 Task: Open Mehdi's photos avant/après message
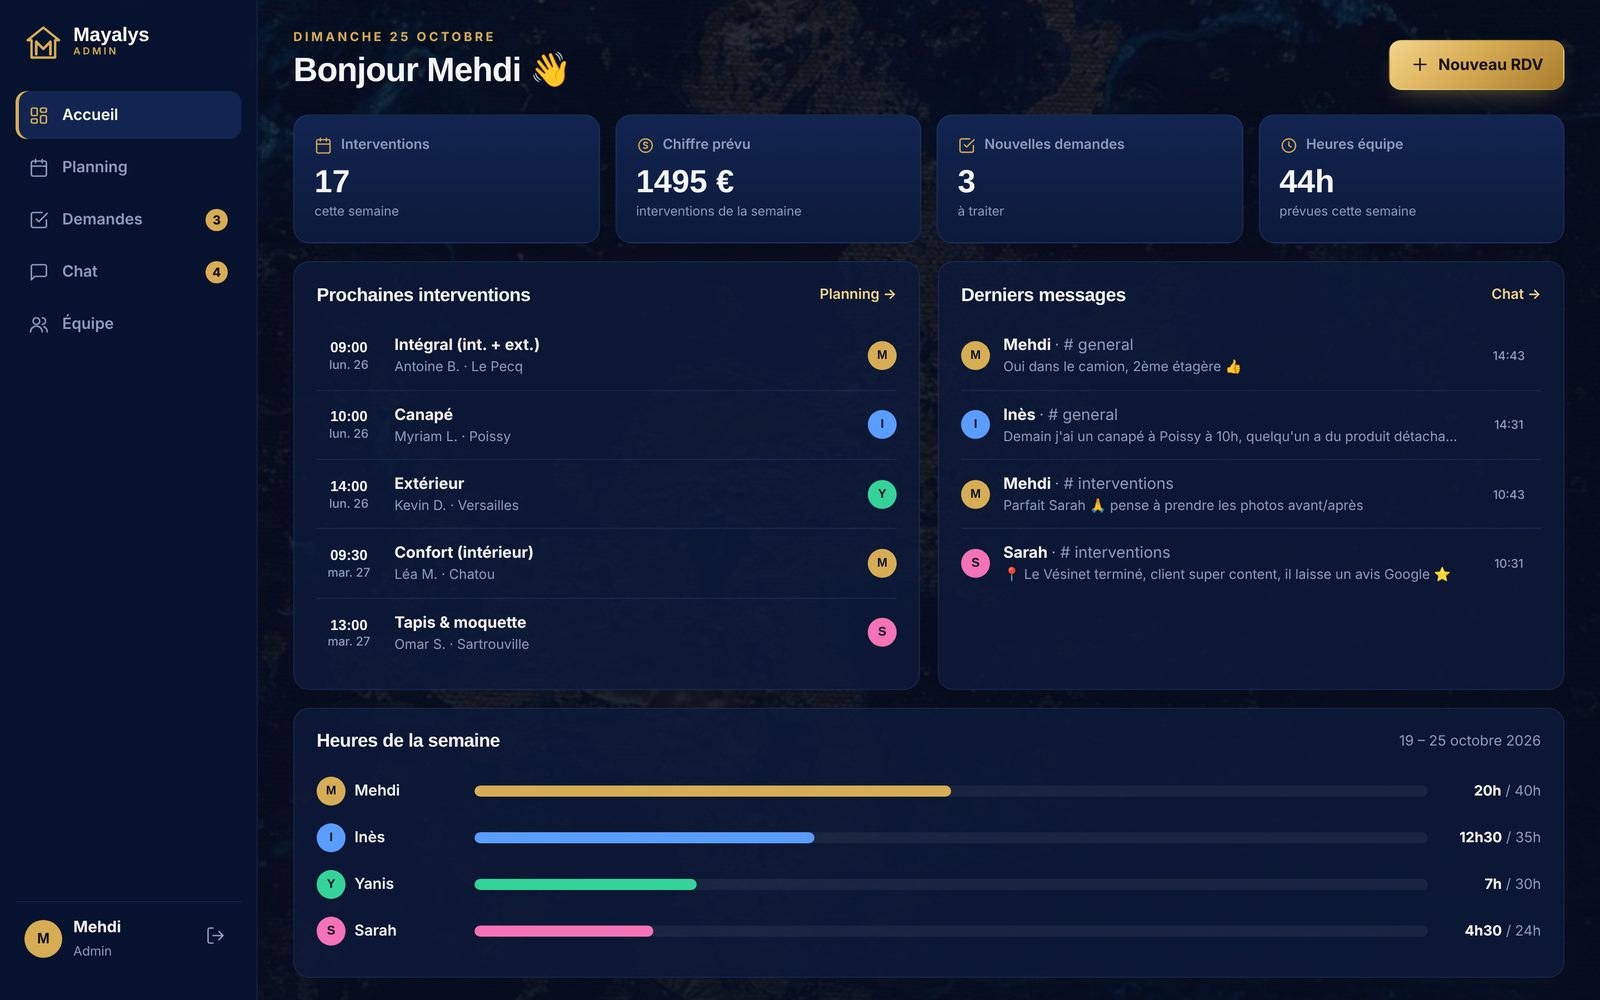point(1250,494)
